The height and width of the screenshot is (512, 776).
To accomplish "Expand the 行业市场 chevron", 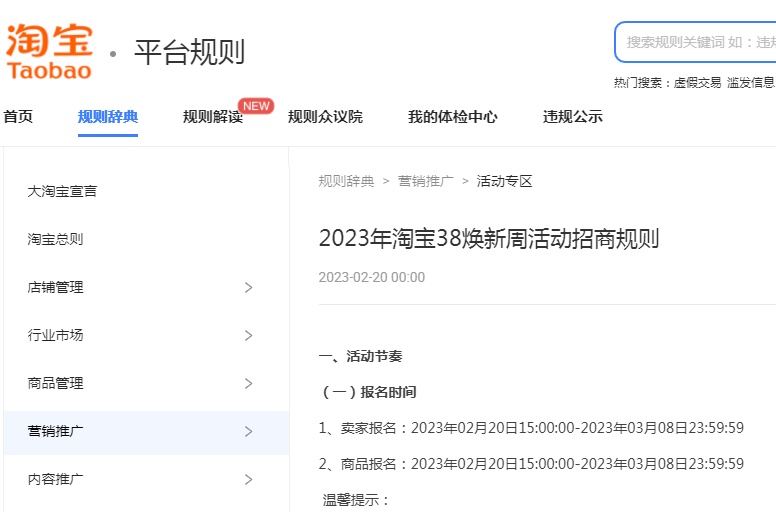I will 248,335.
